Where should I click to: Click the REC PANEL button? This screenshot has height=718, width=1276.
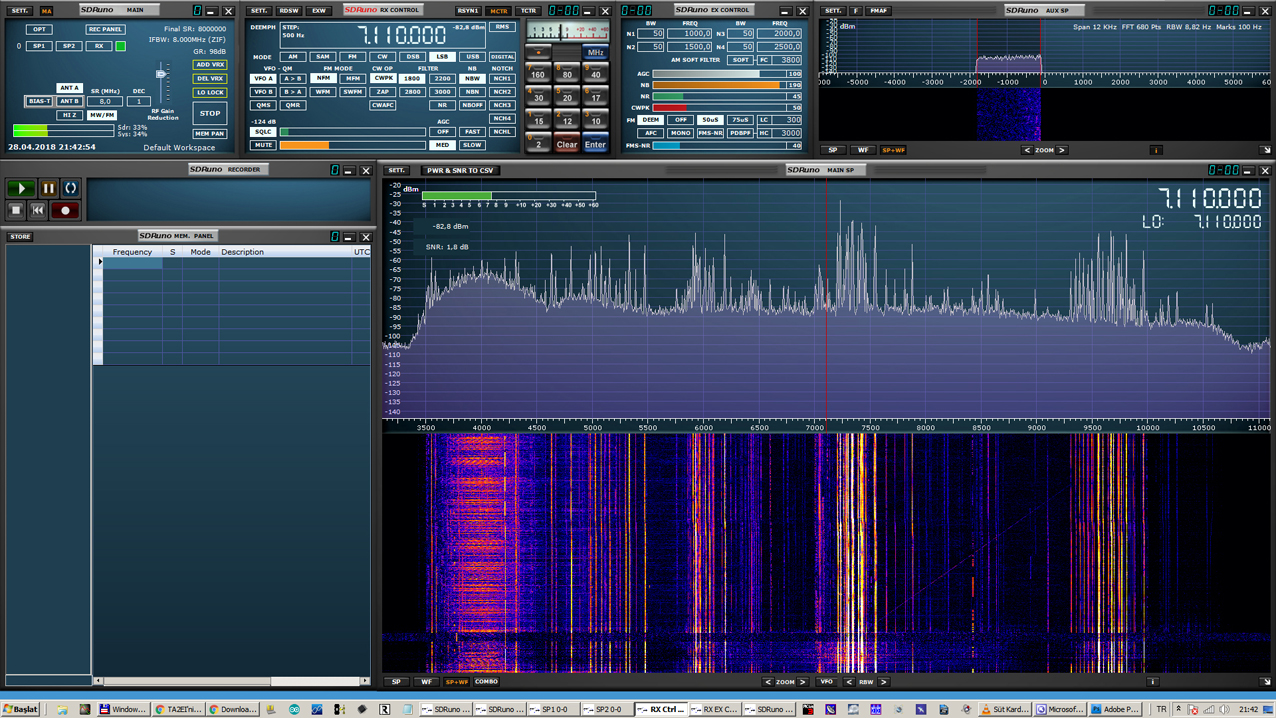click(x=105, y=30)
